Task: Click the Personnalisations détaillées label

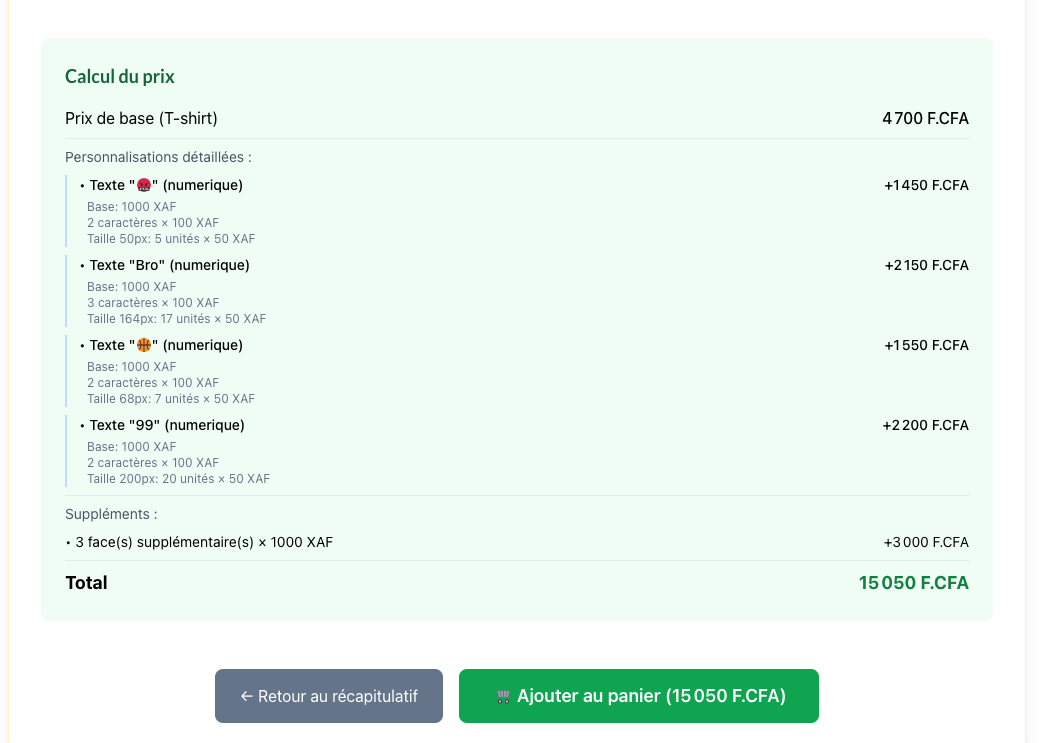Action: tap(158, 157)
